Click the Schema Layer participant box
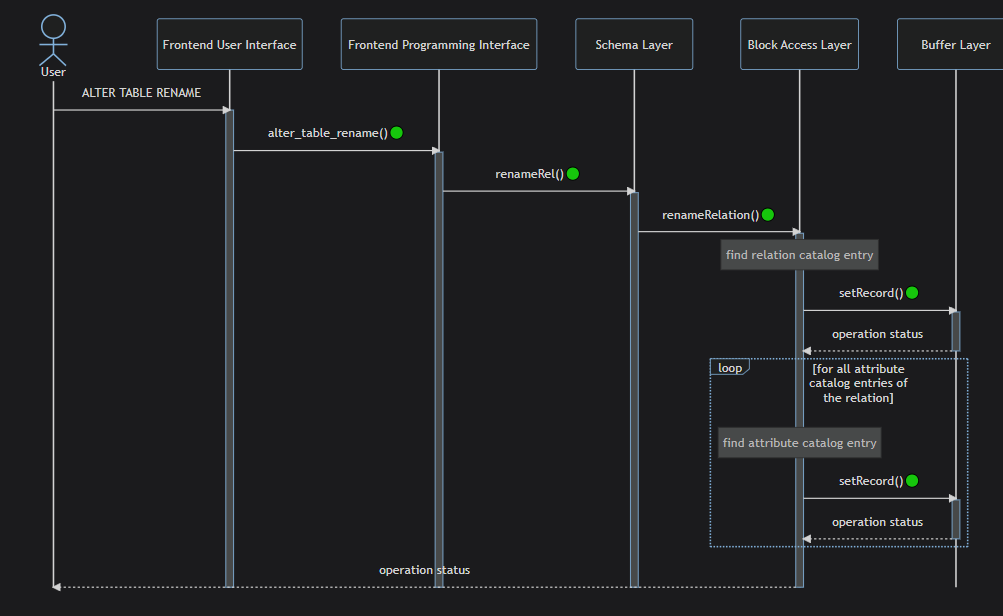The image size is (1003, 616). pyautogui.click(x=634, y=44)
